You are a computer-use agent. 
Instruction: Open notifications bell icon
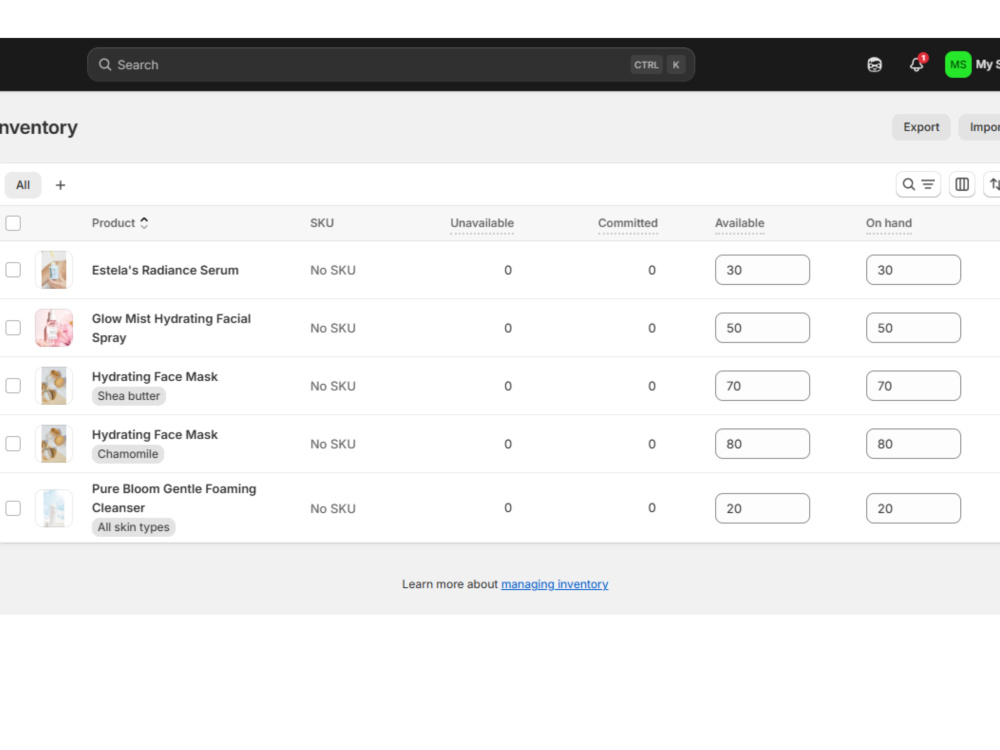point(917,64)
